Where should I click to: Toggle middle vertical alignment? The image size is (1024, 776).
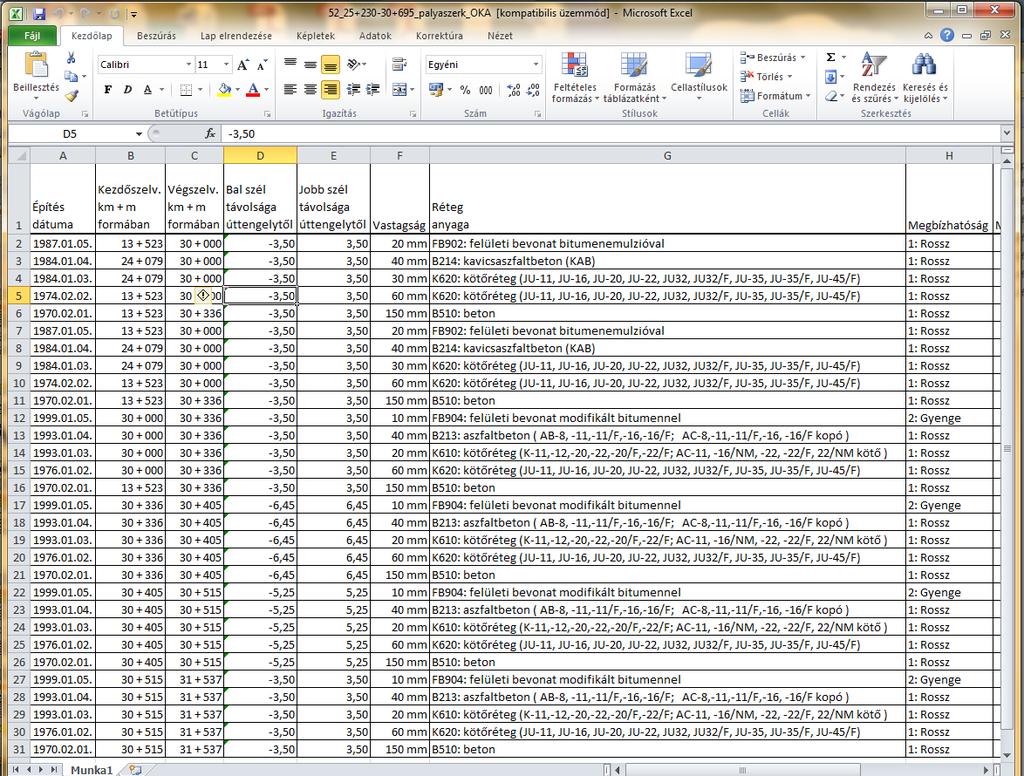click(x=311, y=64)
